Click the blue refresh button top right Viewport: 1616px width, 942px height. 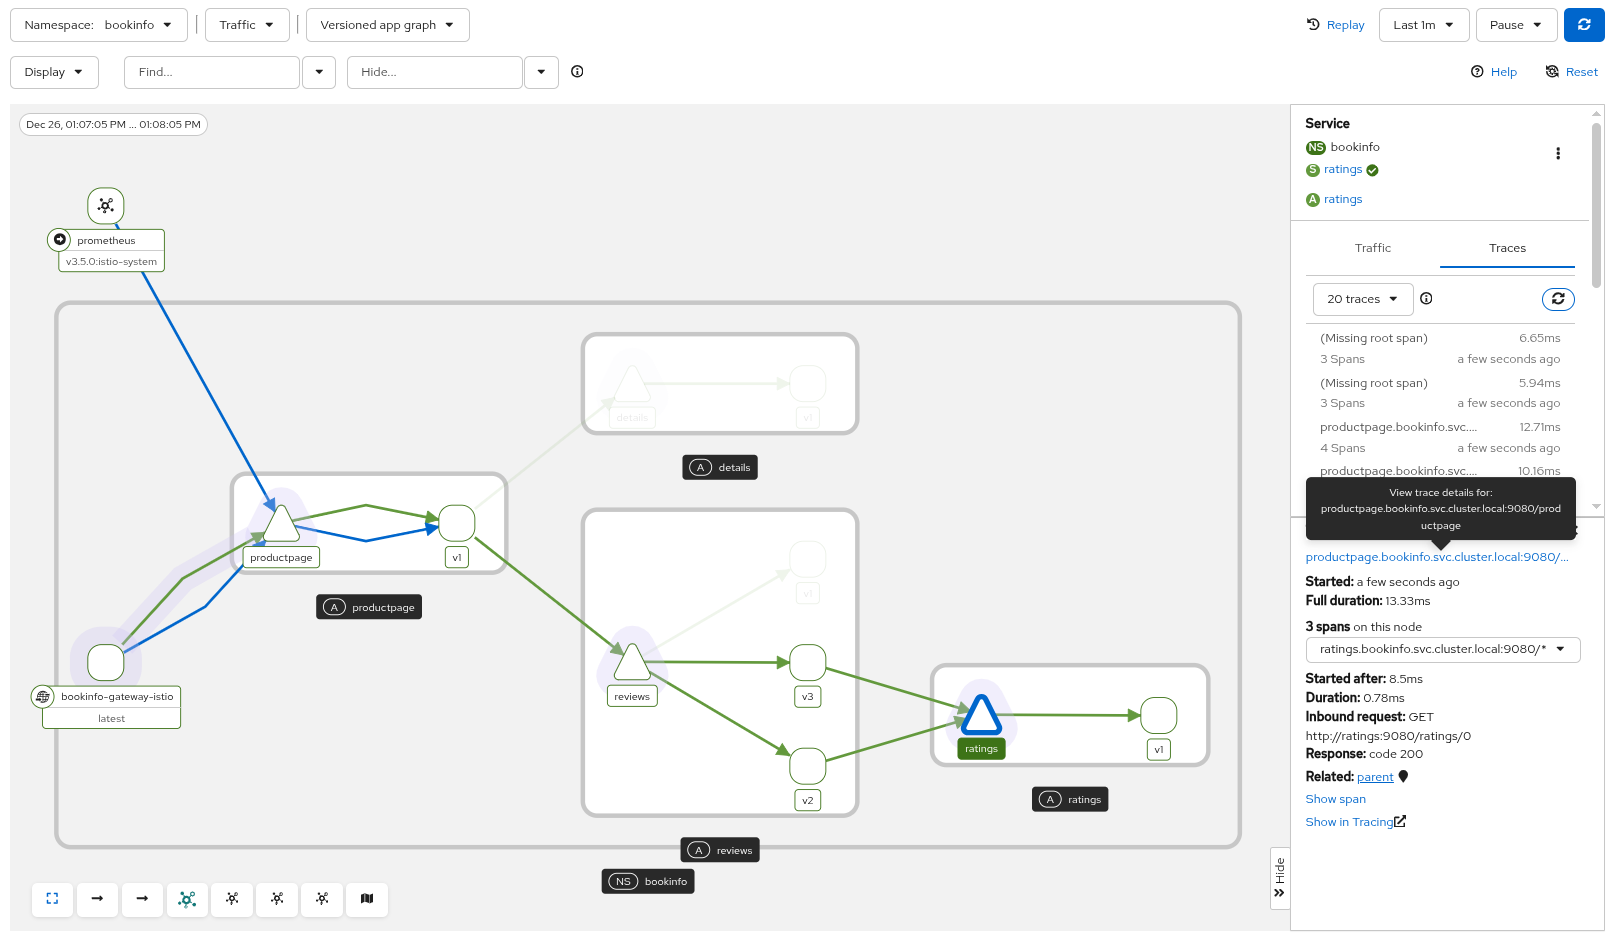coord(1583,25)
